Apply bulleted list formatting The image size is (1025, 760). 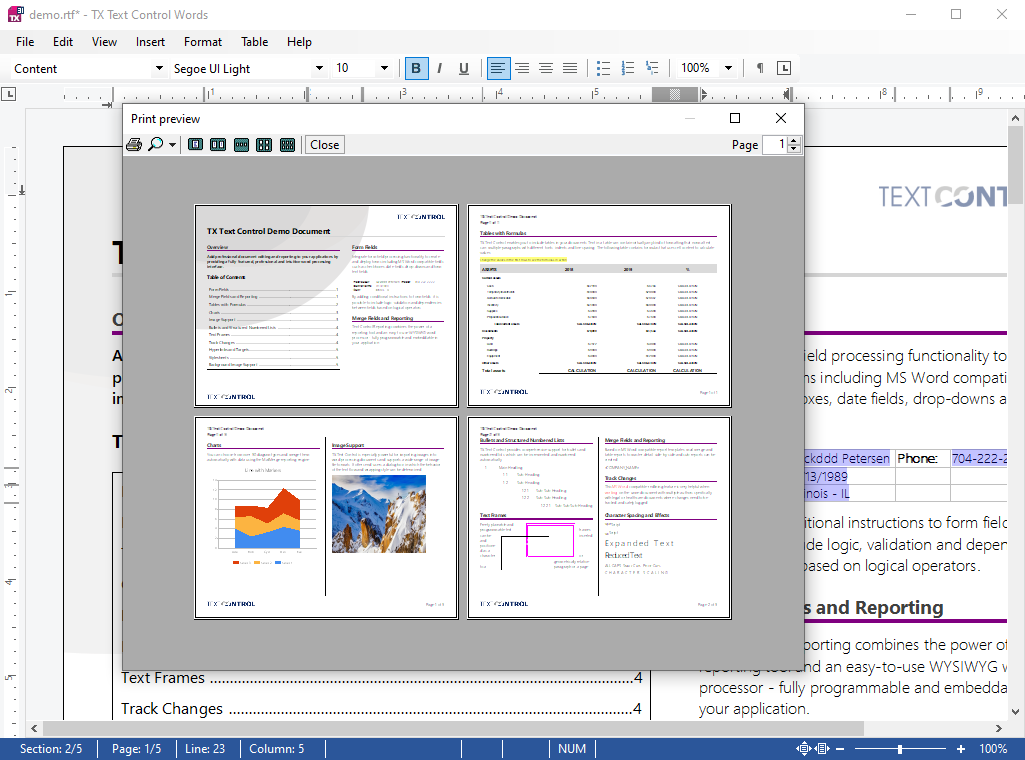[603, 68]
